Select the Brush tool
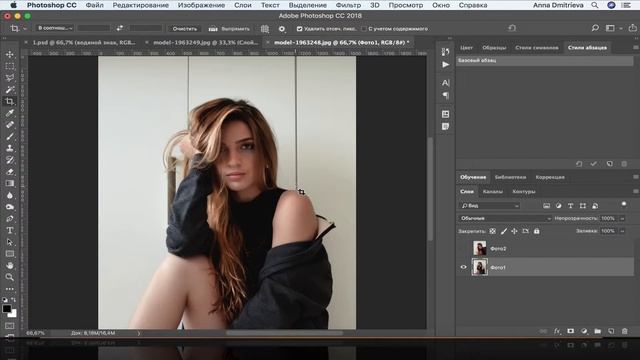This screenshot has height=360, width=640. pos(10,136)
